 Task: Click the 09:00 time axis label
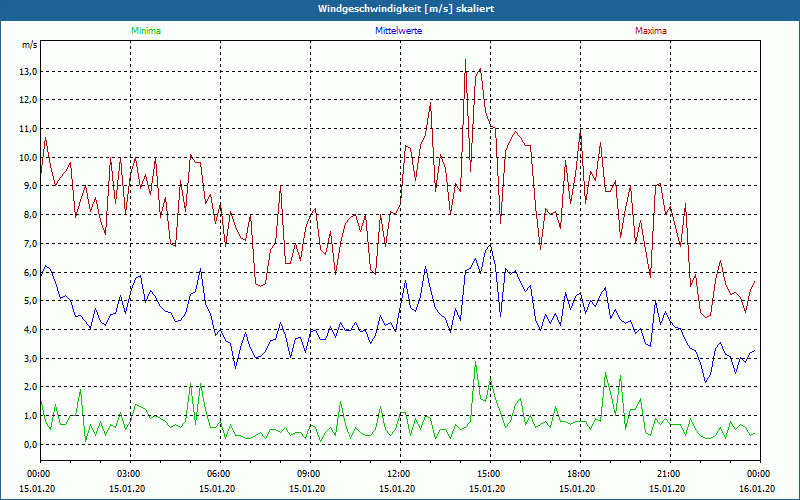309,474
